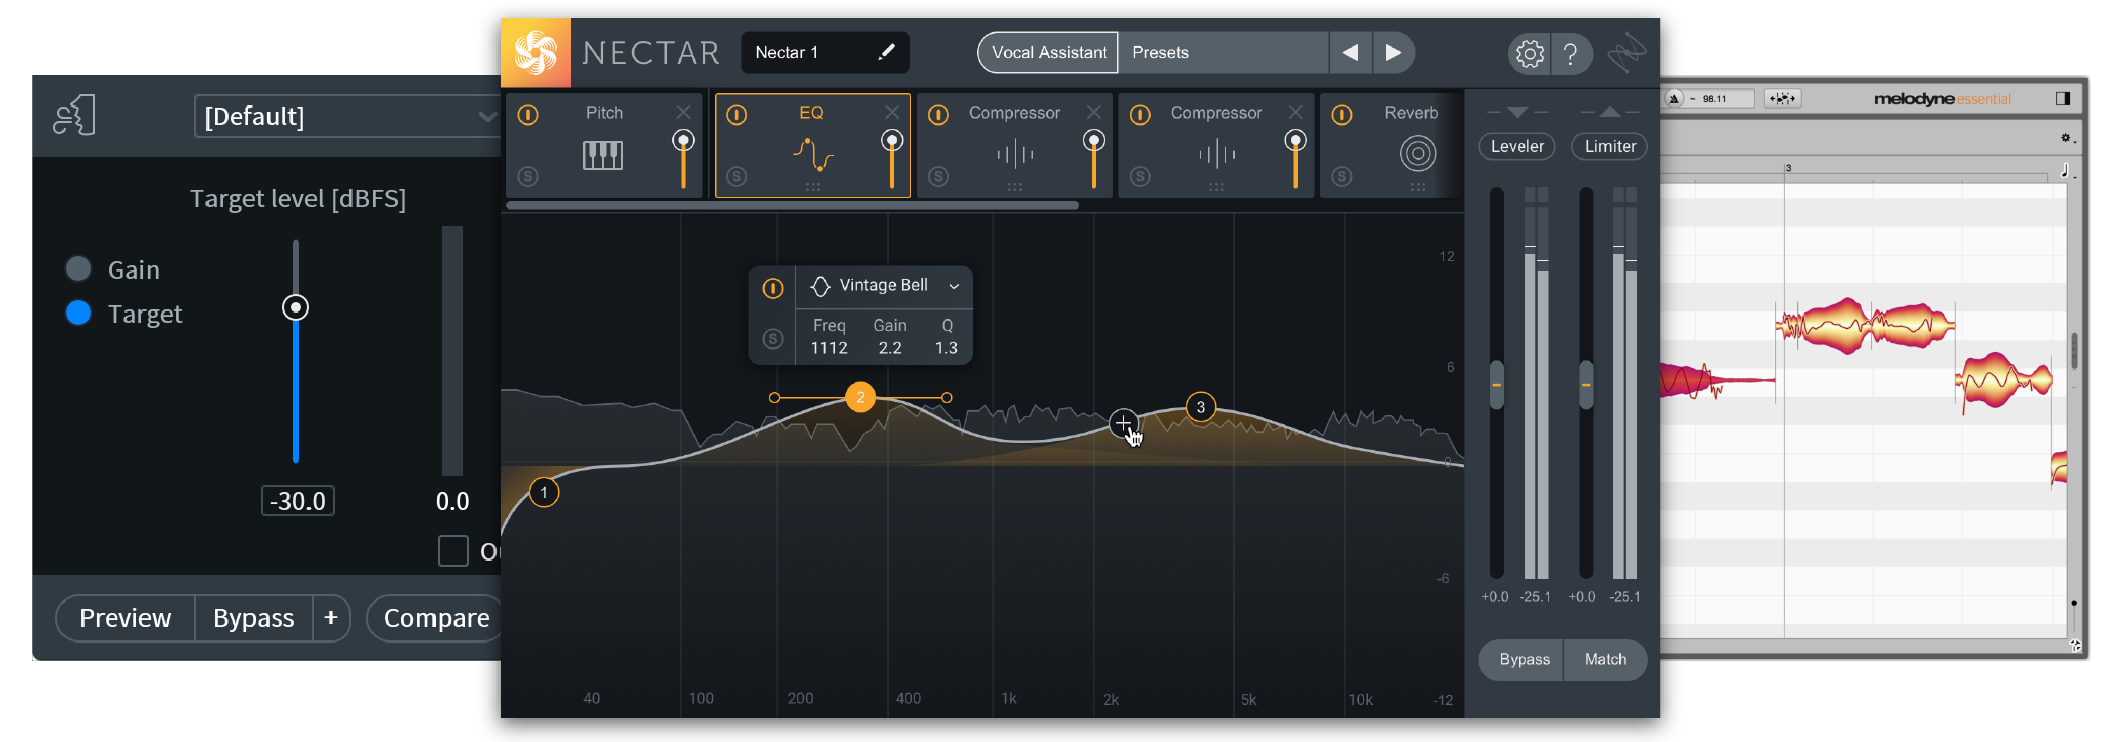Tick the checkbox below the 0.0 meter
The width and height of the screenshot is (2114, 742).
(453, 551)
